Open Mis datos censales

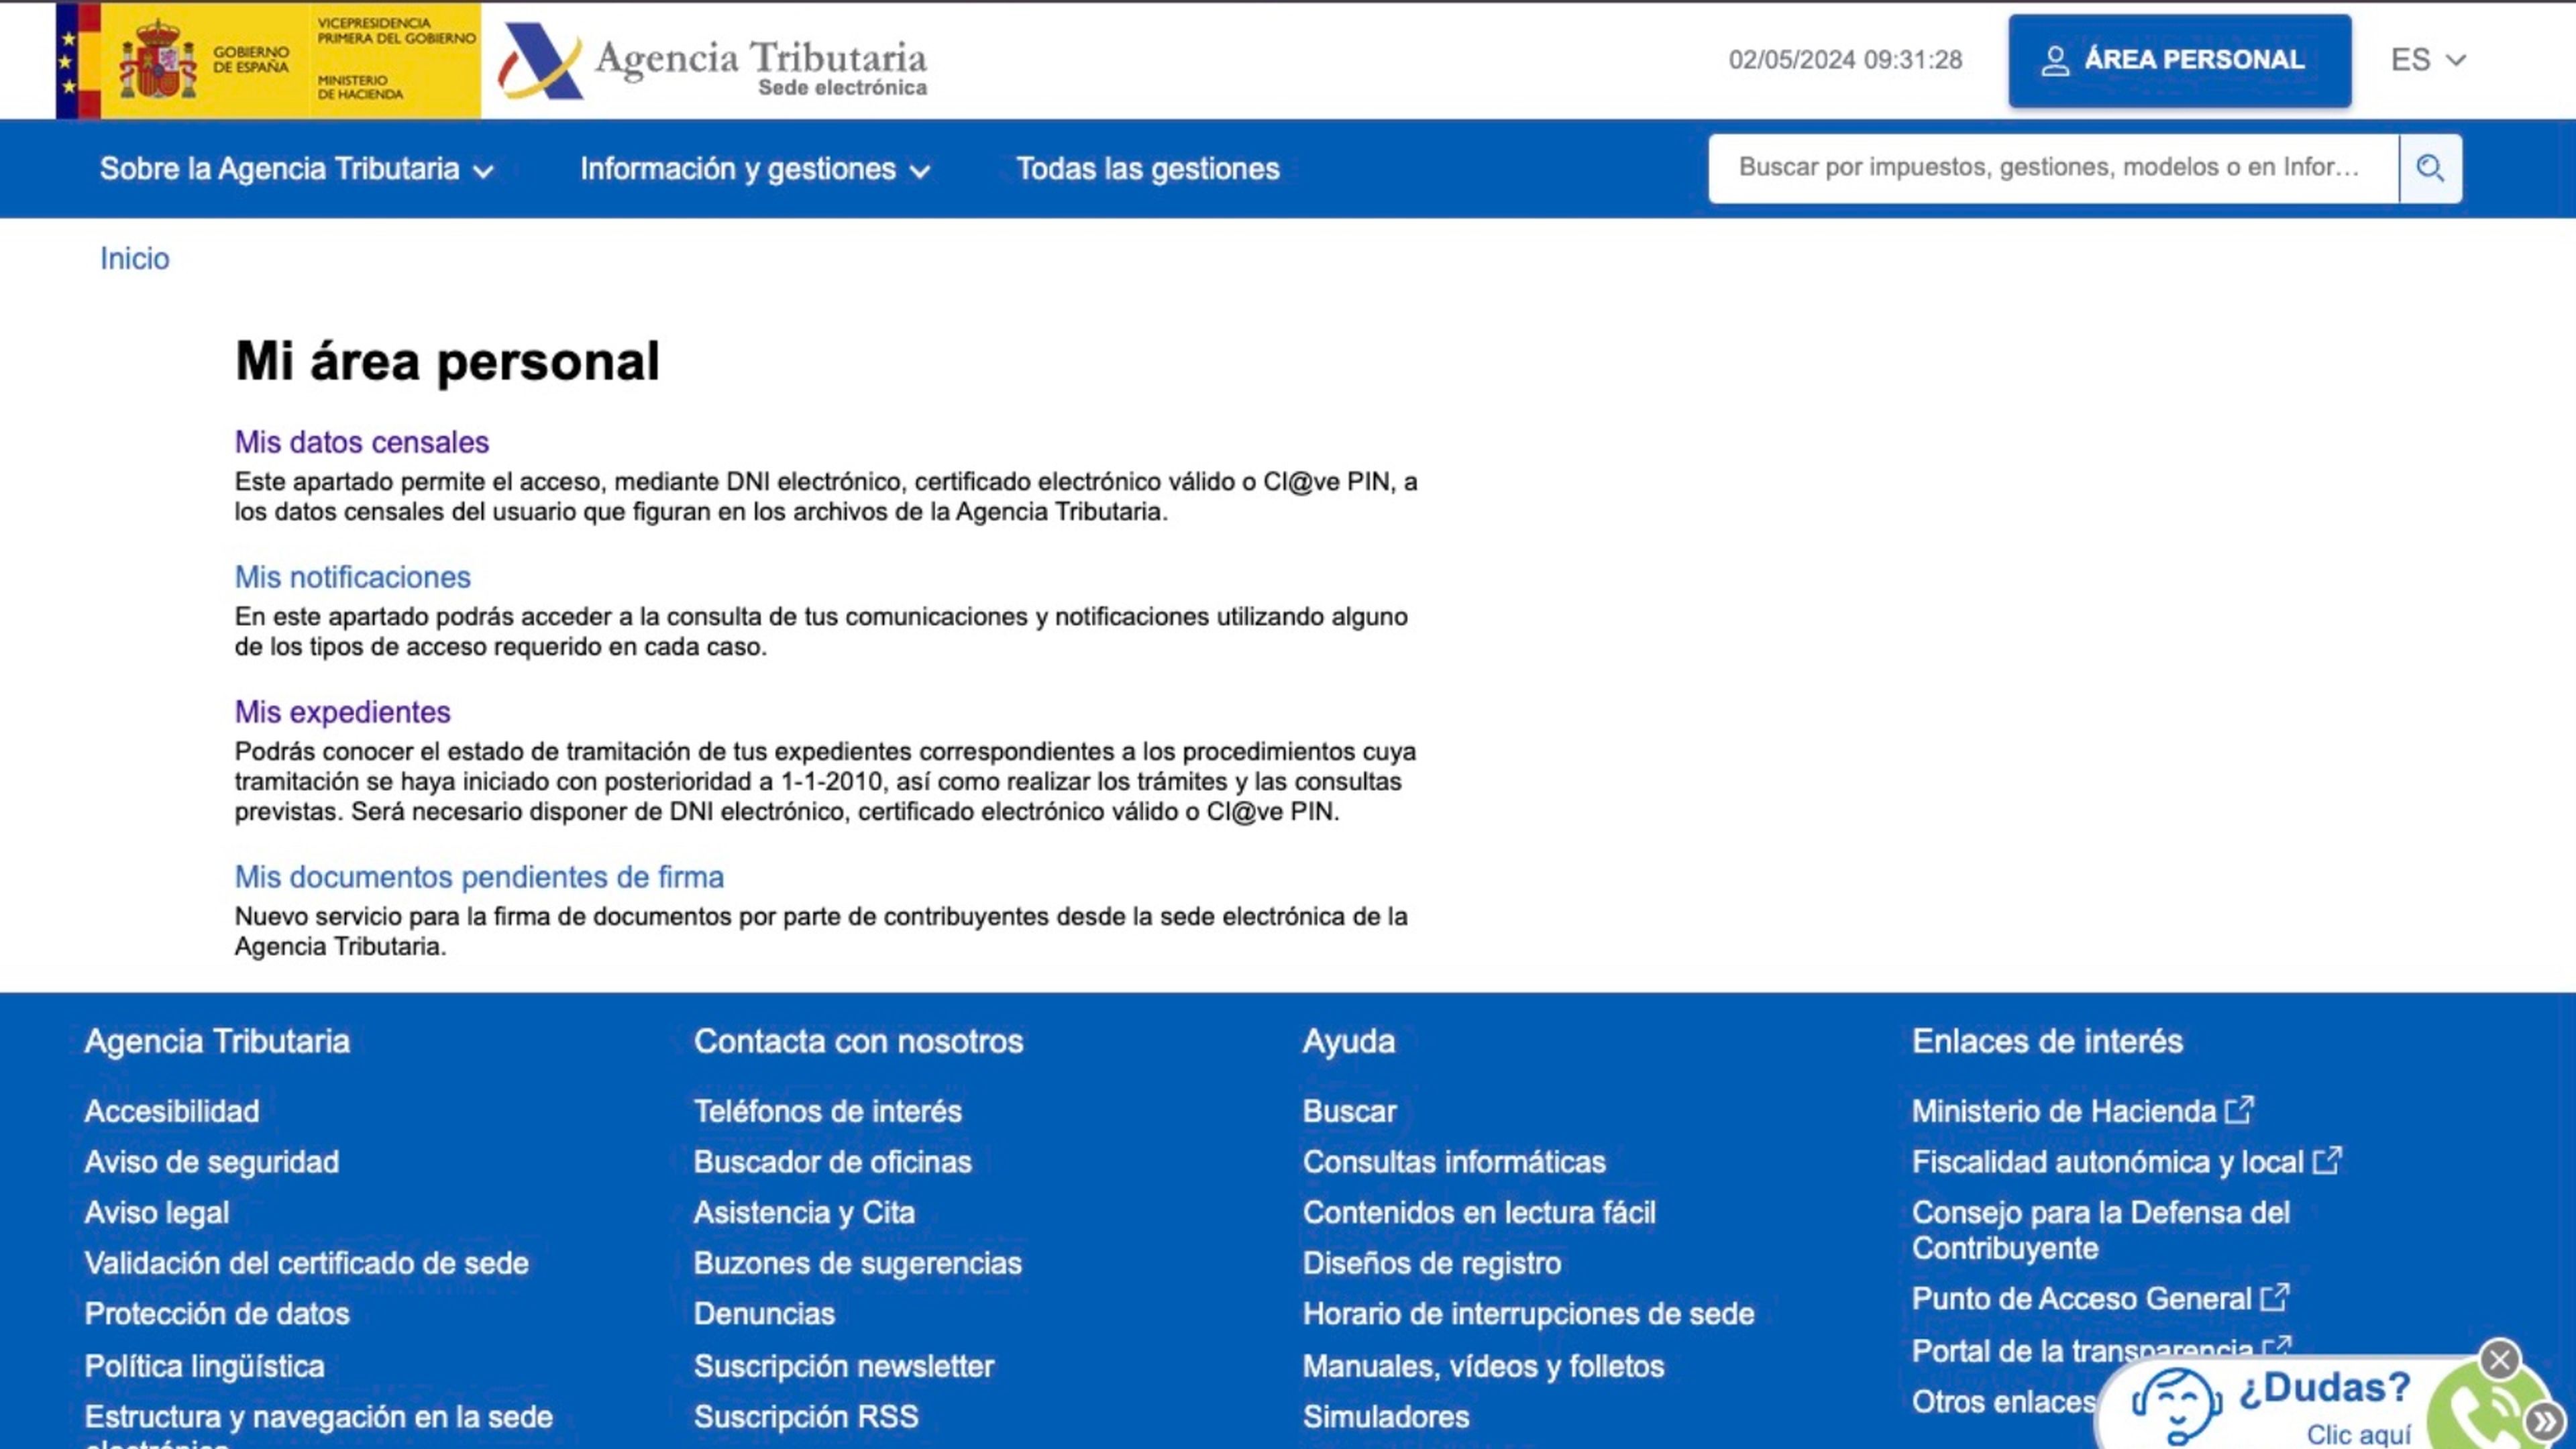tap(362, 442)
